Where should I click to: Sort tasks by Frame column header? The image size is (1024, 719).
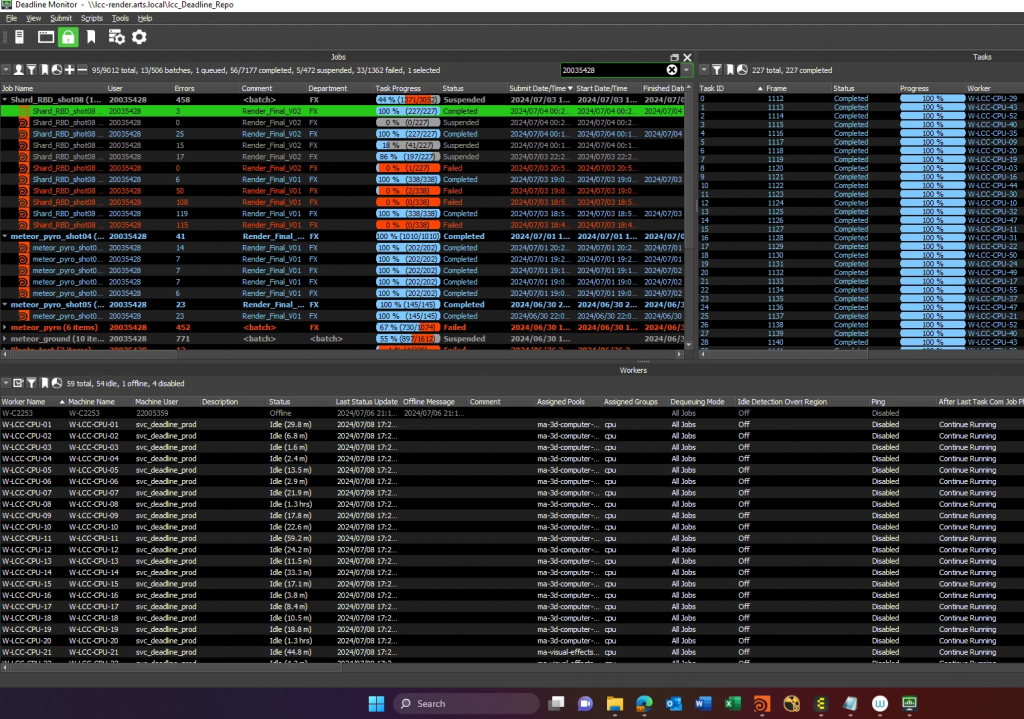pyautogui.click(x=798, y=88)
